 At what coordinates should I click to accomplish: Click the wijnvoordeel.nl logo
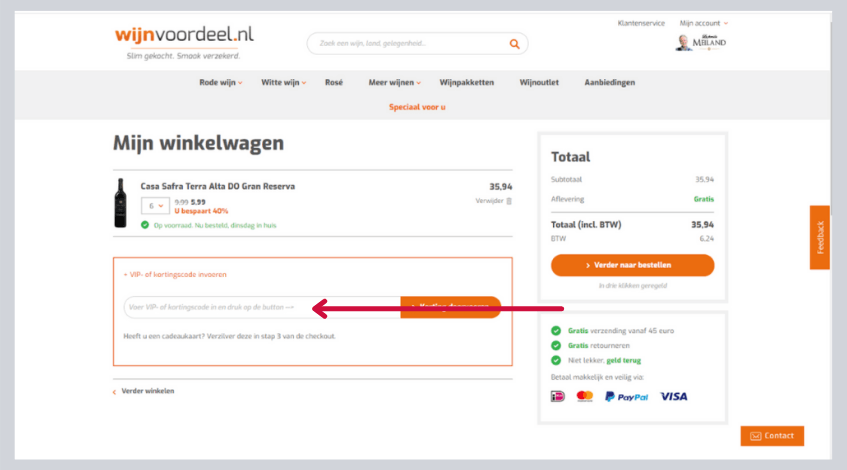pos(184,42)
